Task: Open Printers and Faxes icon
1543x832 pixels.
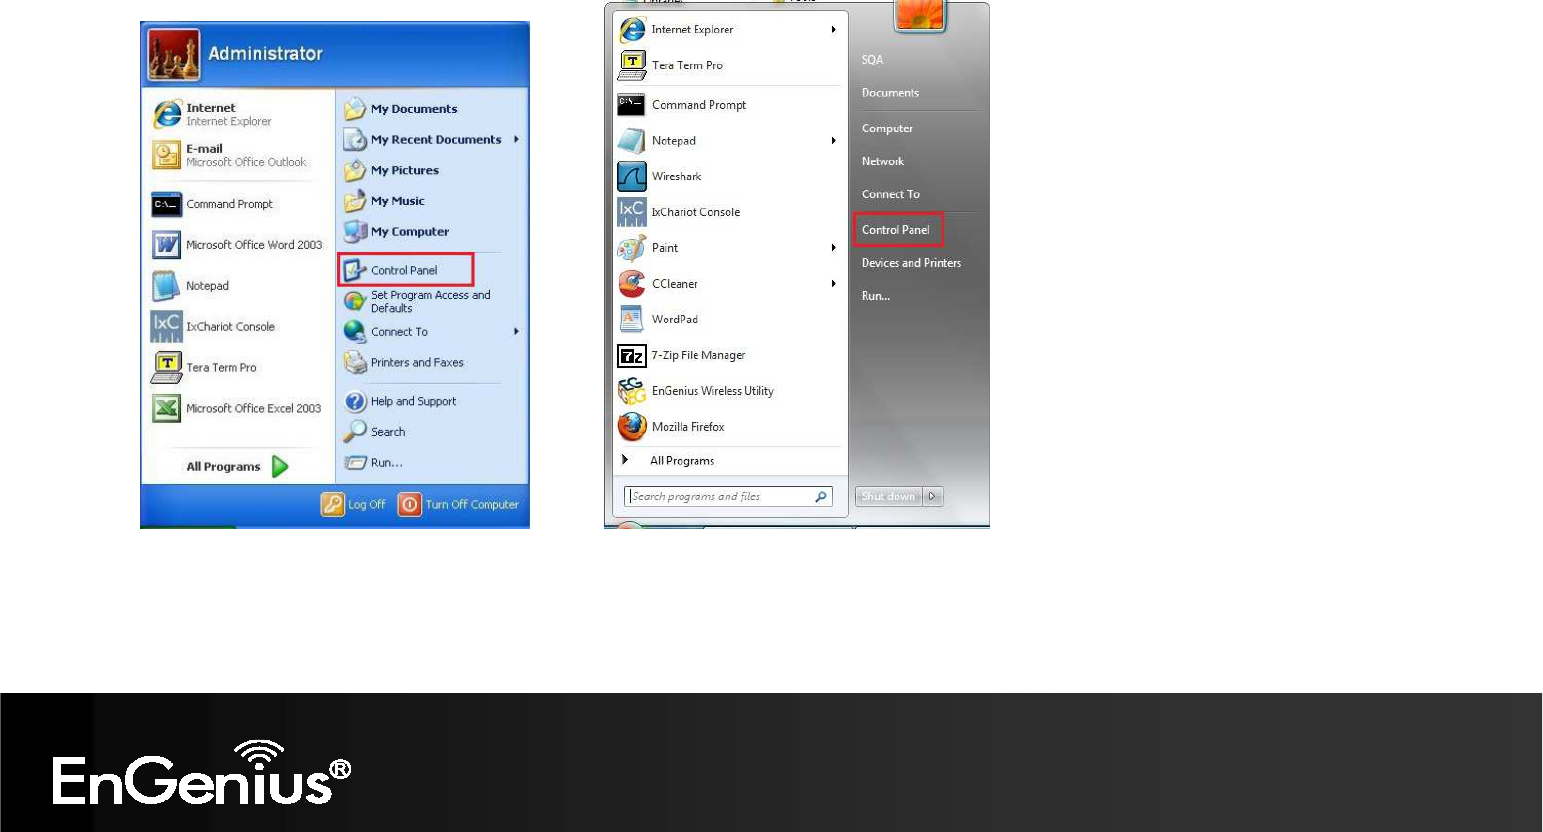Action: pyautogui.click(x=355, y=362)
